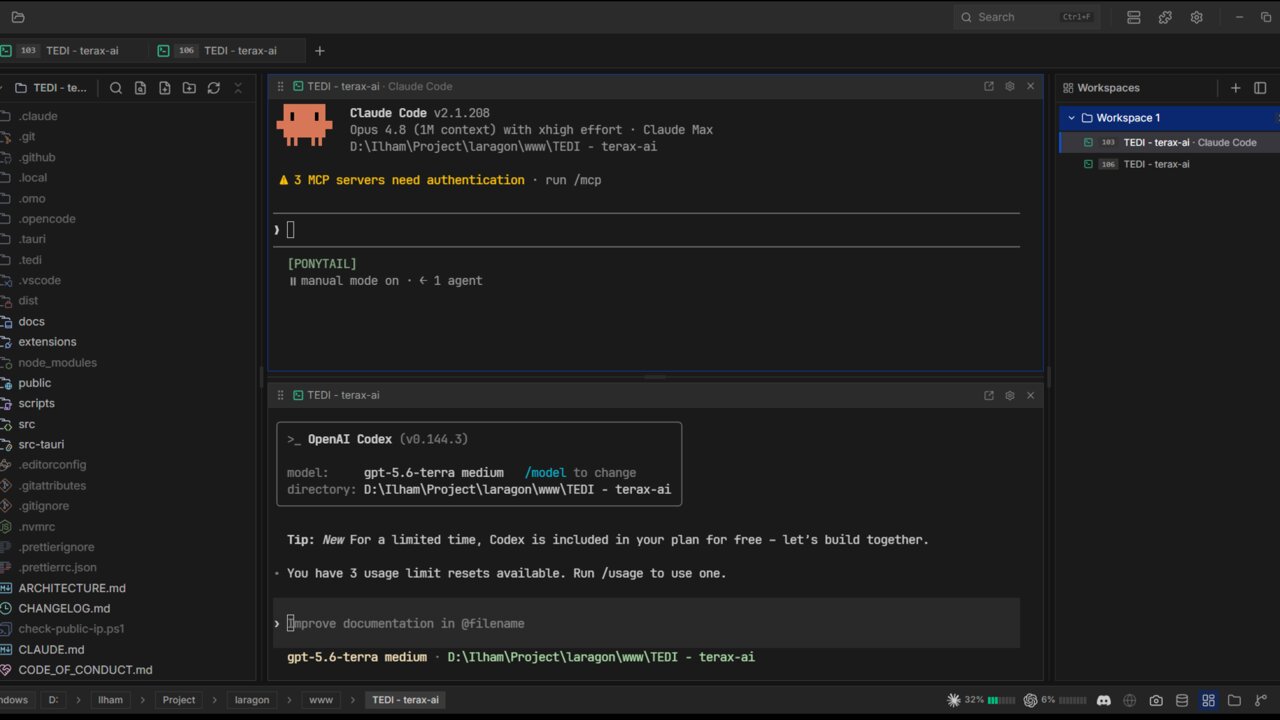
Task: Open the extensions puzzle-piece icon
Action: (1165, 17)
